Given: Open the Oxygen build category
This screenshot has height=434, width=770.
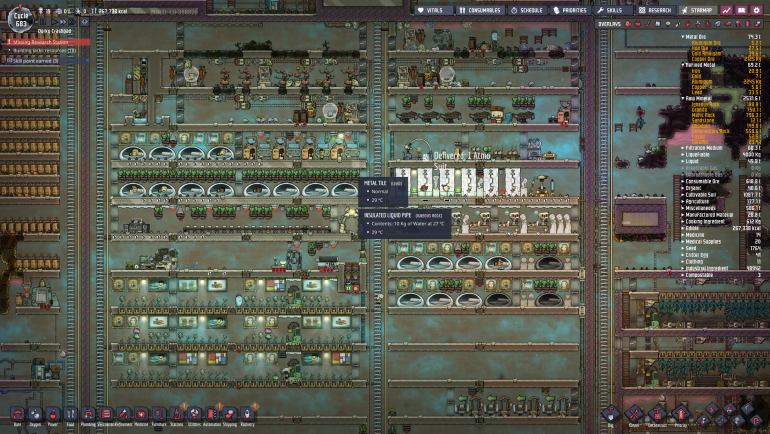Looking at the screenshot, I should click(x=35, y=415).
